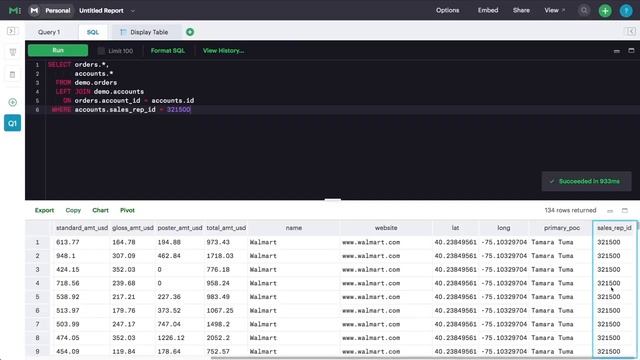Select the sales_rep_id column header
This screenshot has height=360, width=640.
click(614, 228)
